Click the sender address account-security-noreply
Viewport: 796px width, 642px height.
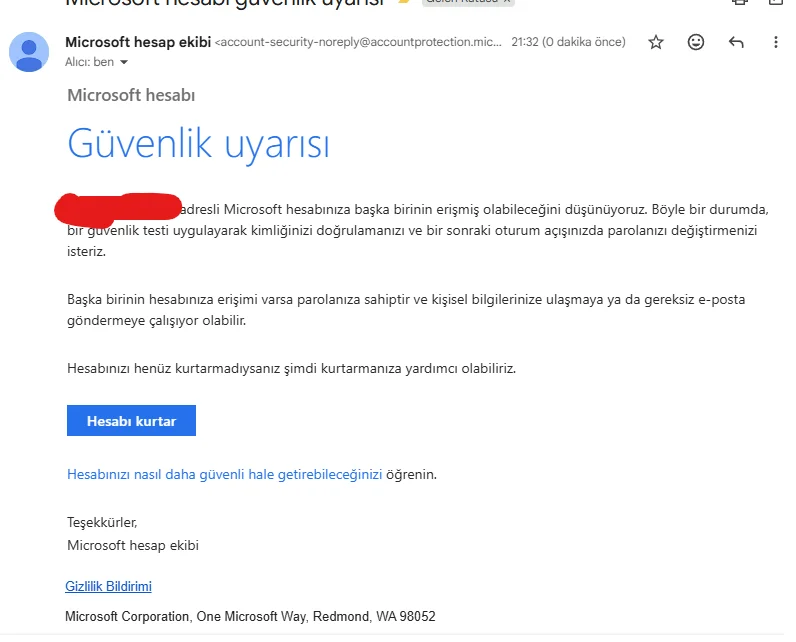[358, 42]
